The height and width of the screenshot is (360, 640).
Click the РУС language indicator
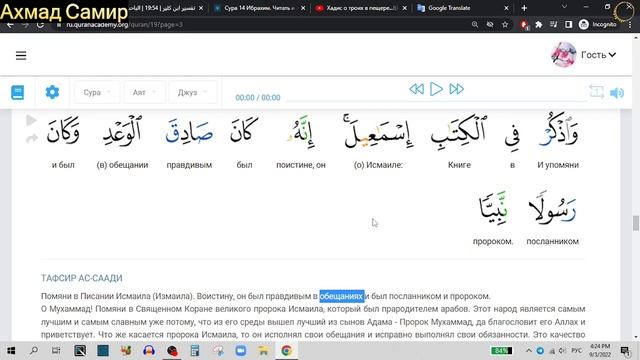coord(576,351)
